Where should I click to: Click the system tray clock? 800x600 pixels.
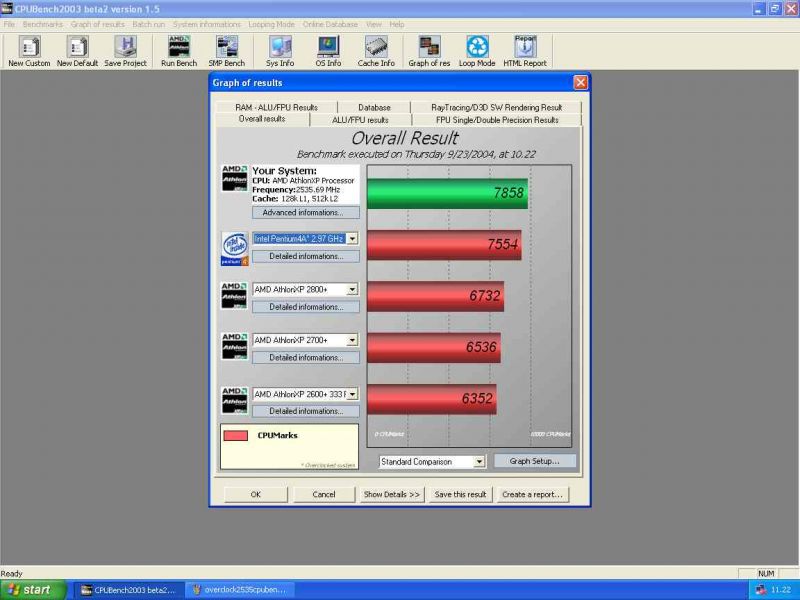coord(781,590)
